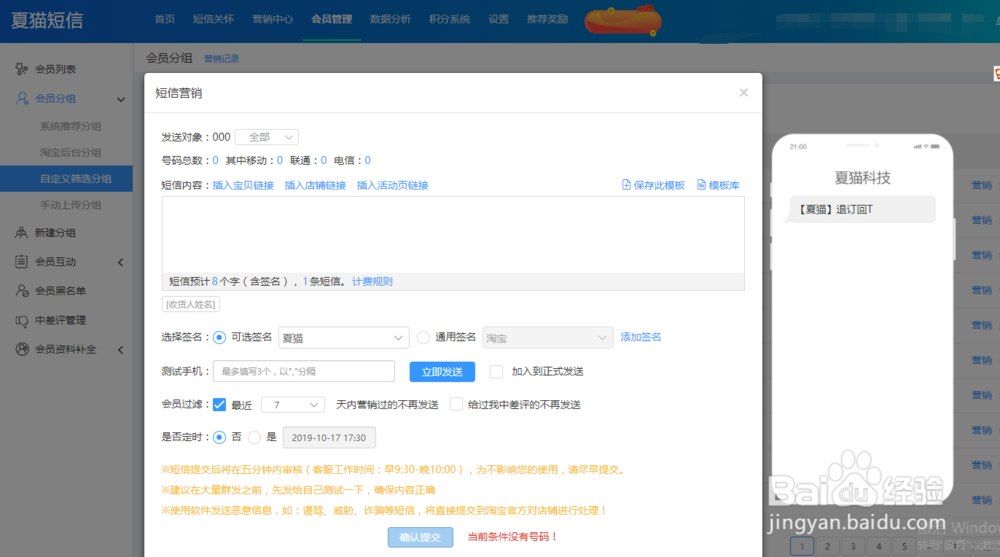
Task: Open the 营销中心 top menu
Action: (x=272, y=19)
